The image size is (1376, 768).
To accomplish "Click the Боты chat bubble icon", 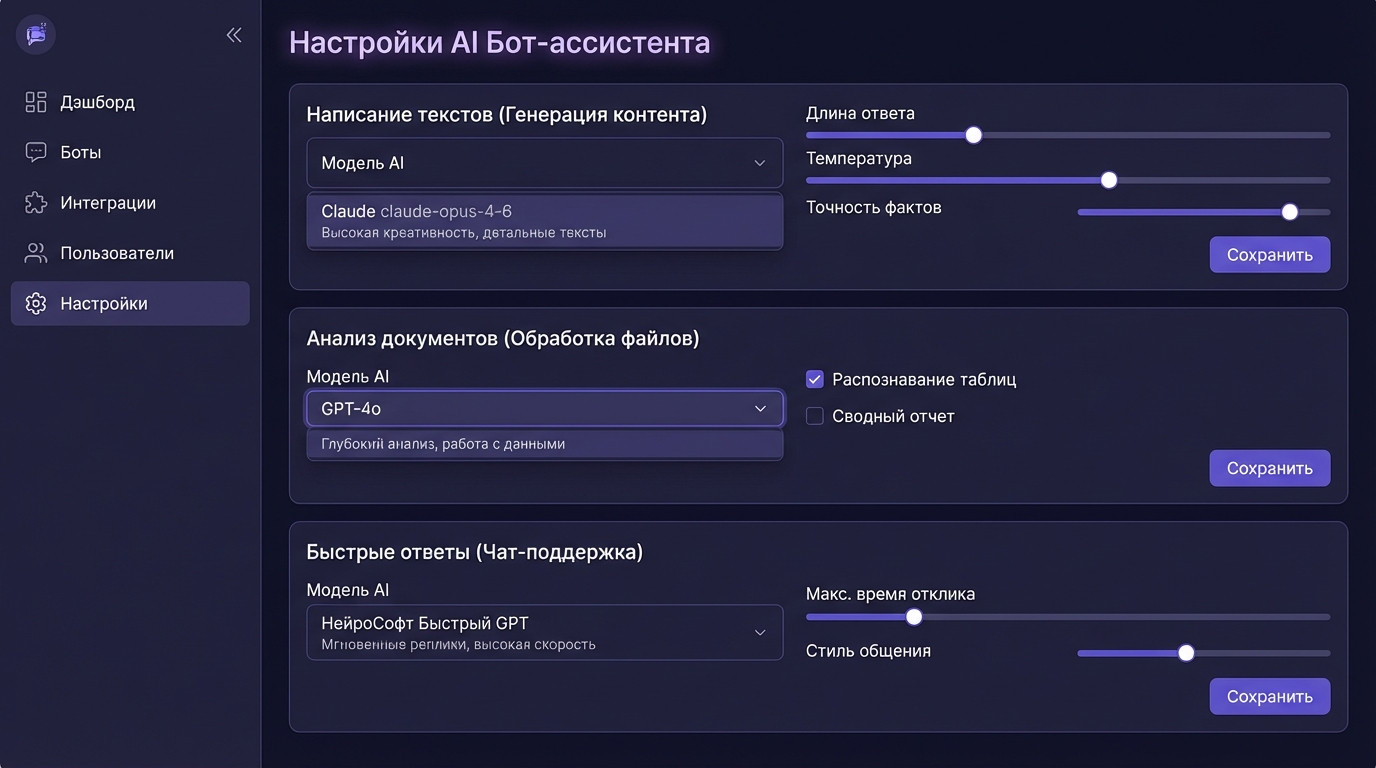I will [x=36, y=152].
